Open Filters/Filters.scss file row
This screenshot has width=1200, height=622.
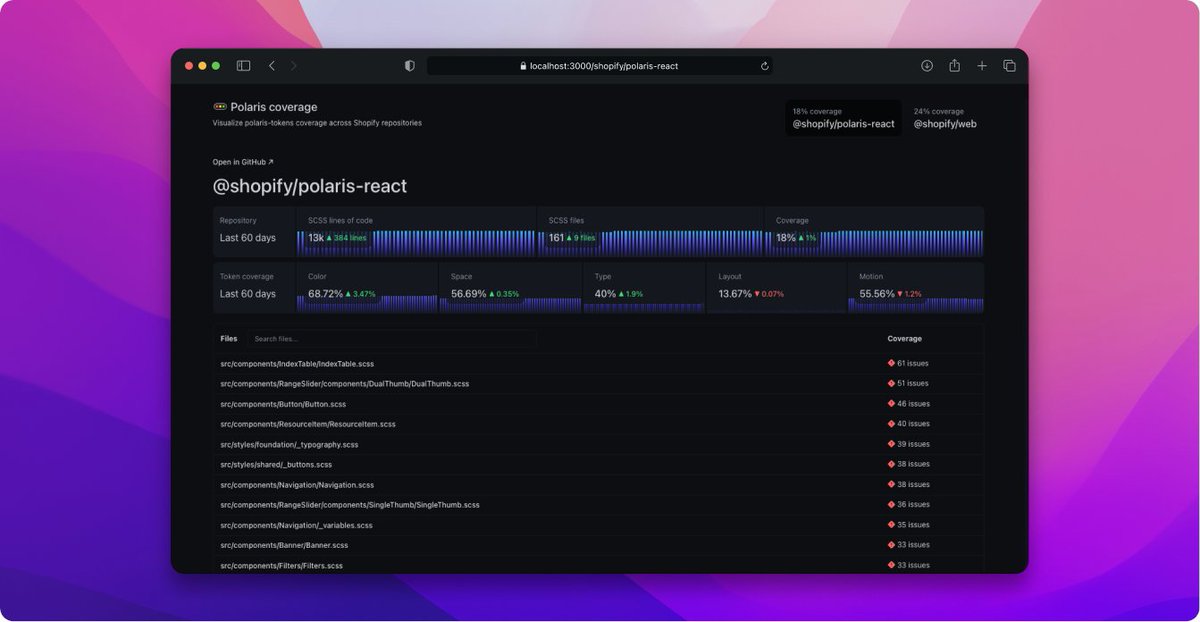click(598, 565)
